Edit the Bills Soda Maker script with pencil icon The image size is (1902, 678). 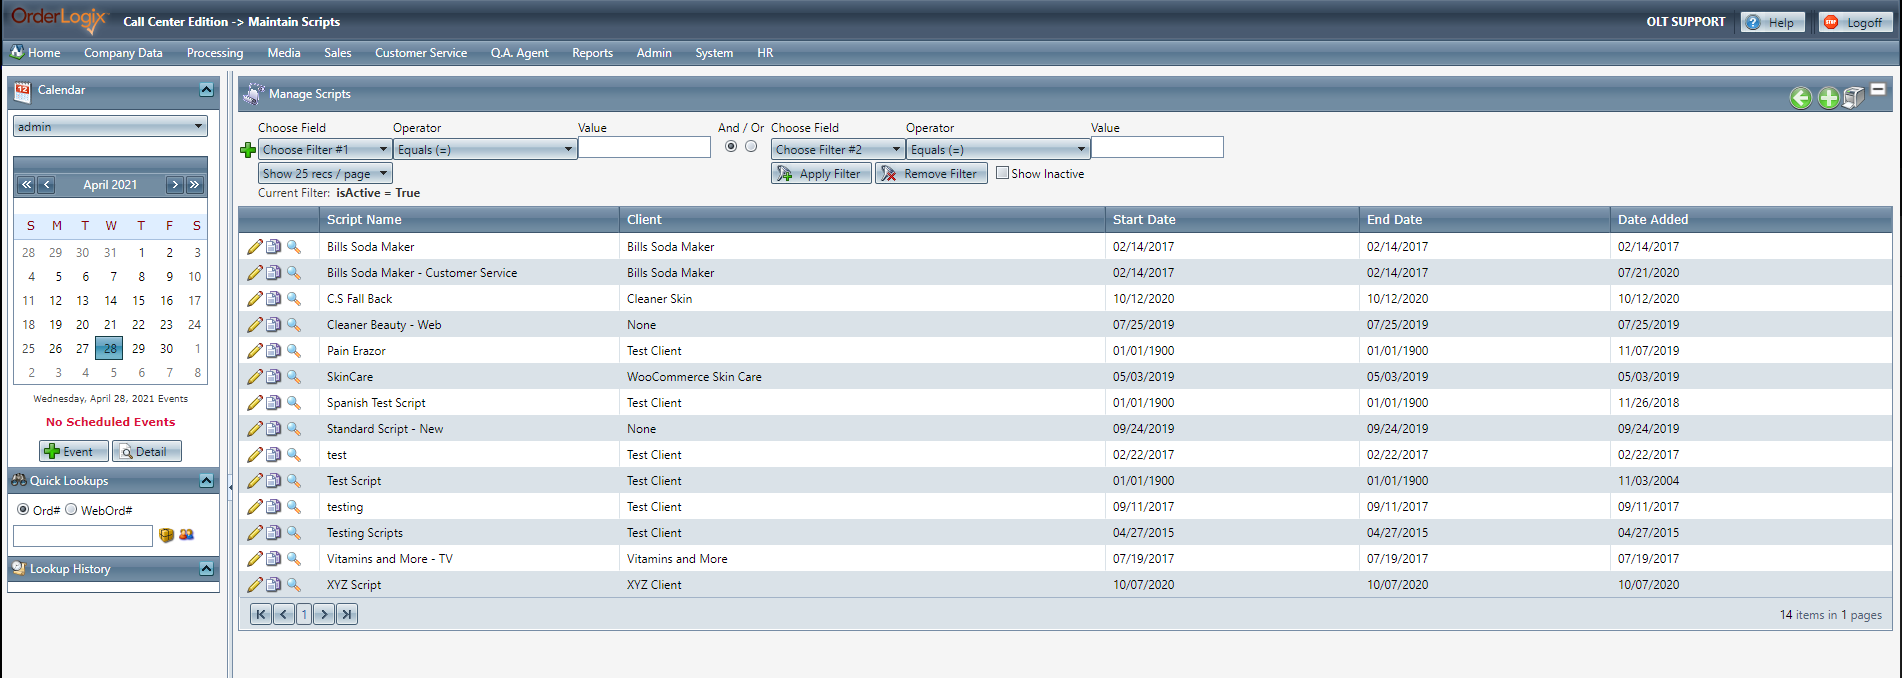[255, 247]
